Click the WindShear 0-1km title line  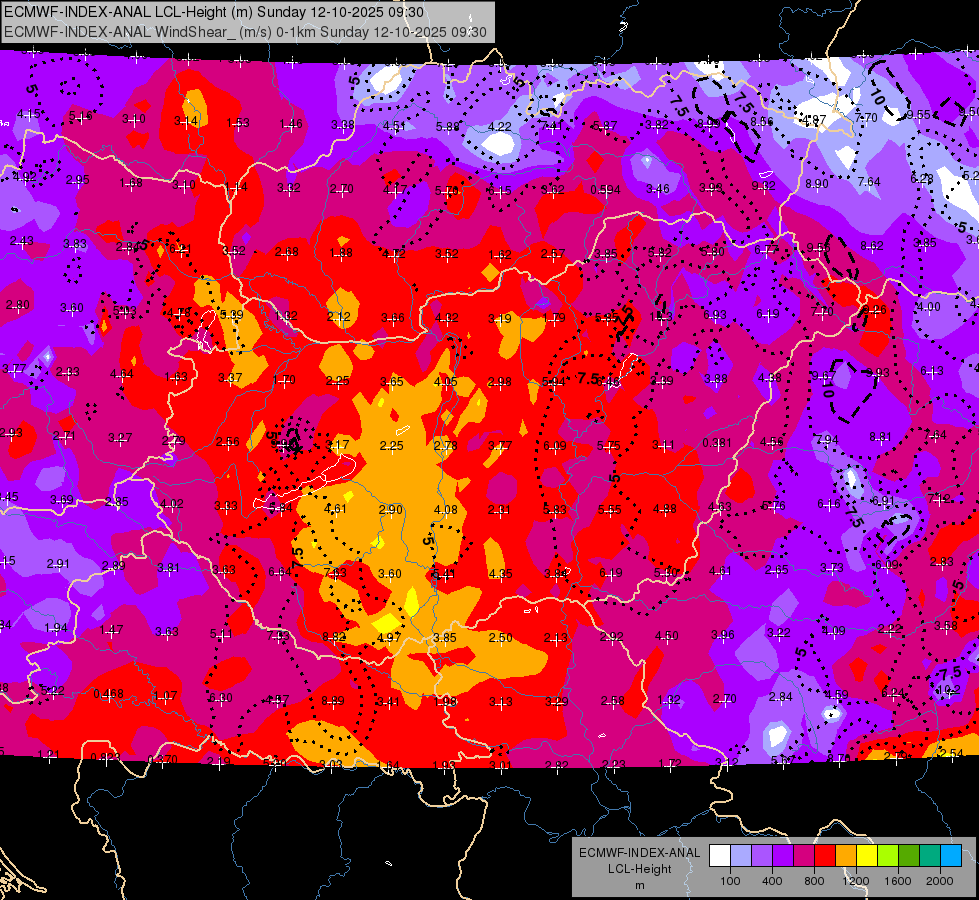coord(245,32)
